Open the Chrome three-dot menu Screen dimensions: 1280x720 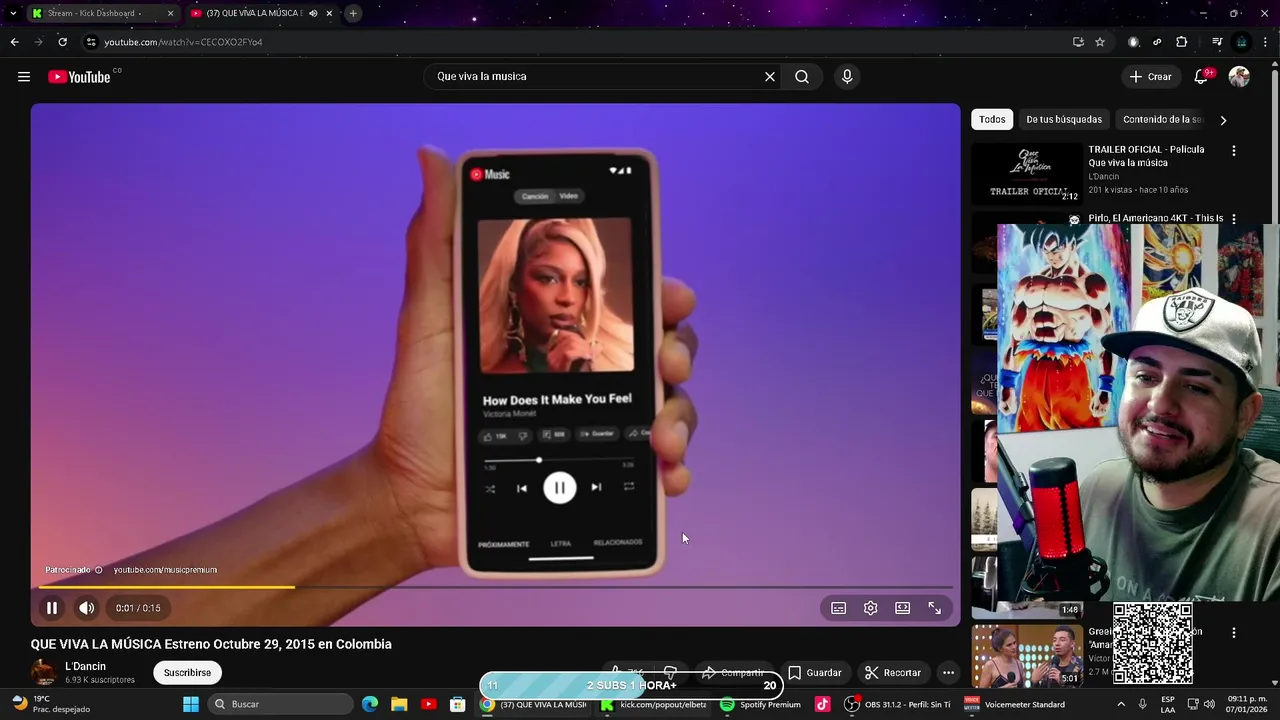(x=1266, y=42)
